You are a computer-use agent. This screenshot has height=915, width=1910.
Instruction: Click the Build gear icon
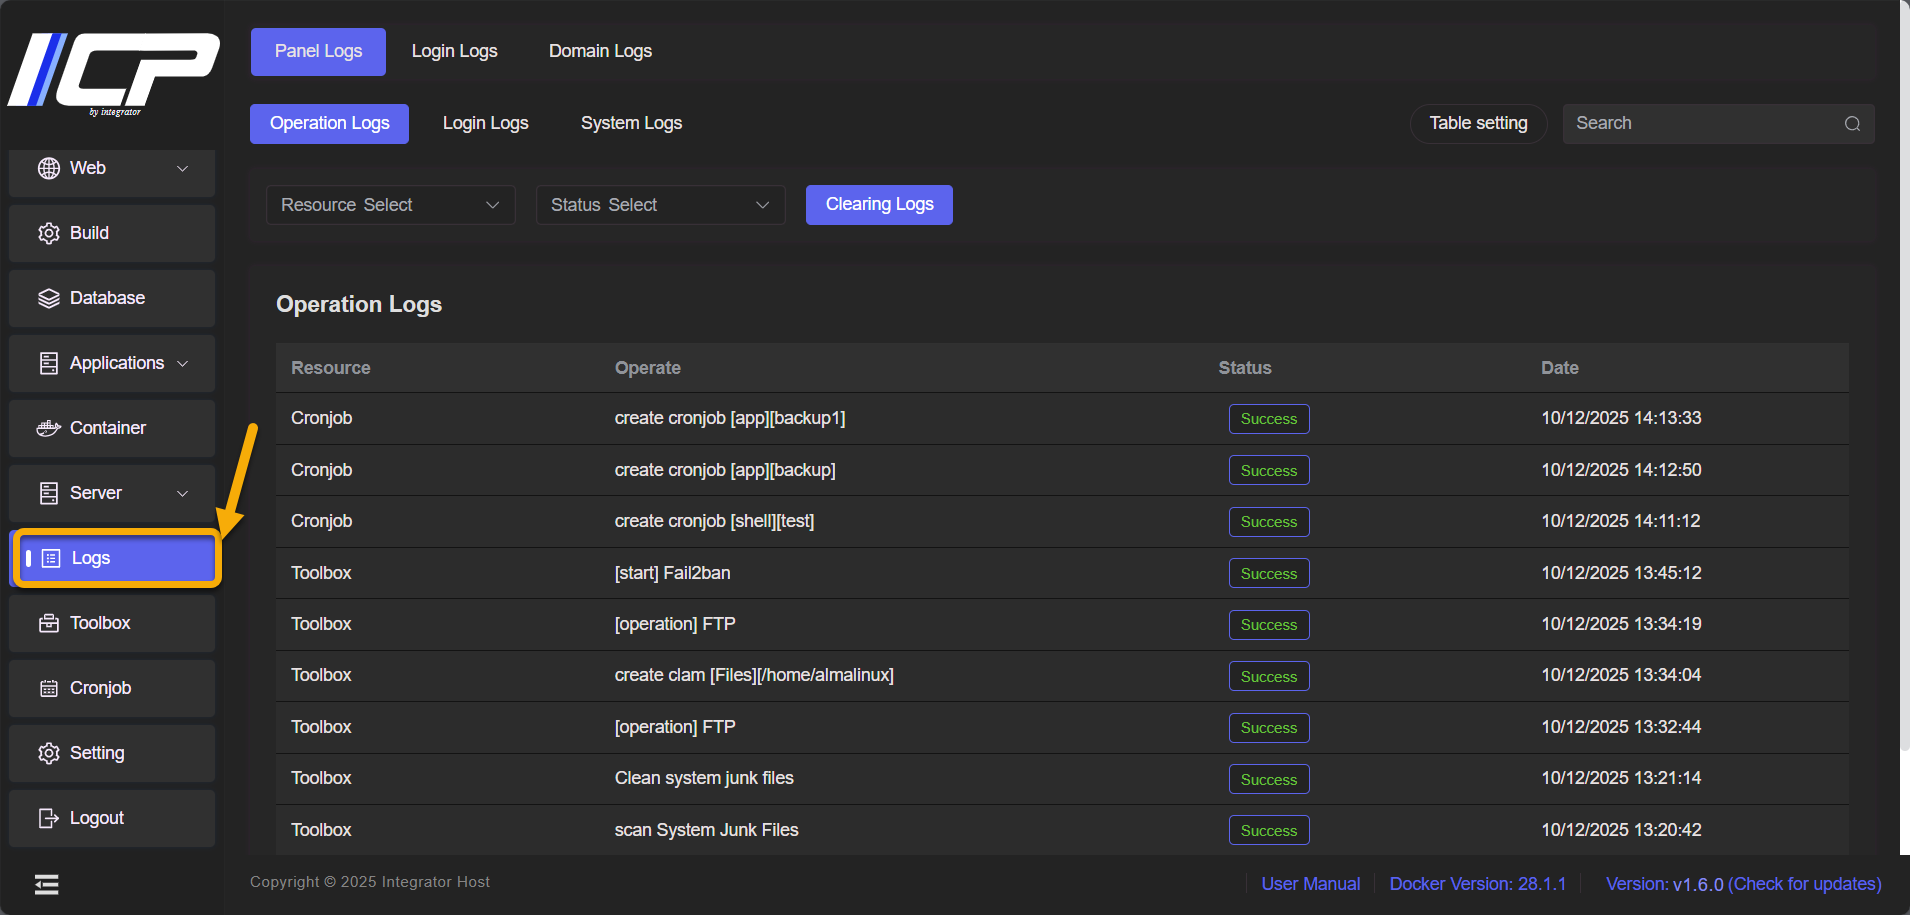click(49, 233)
